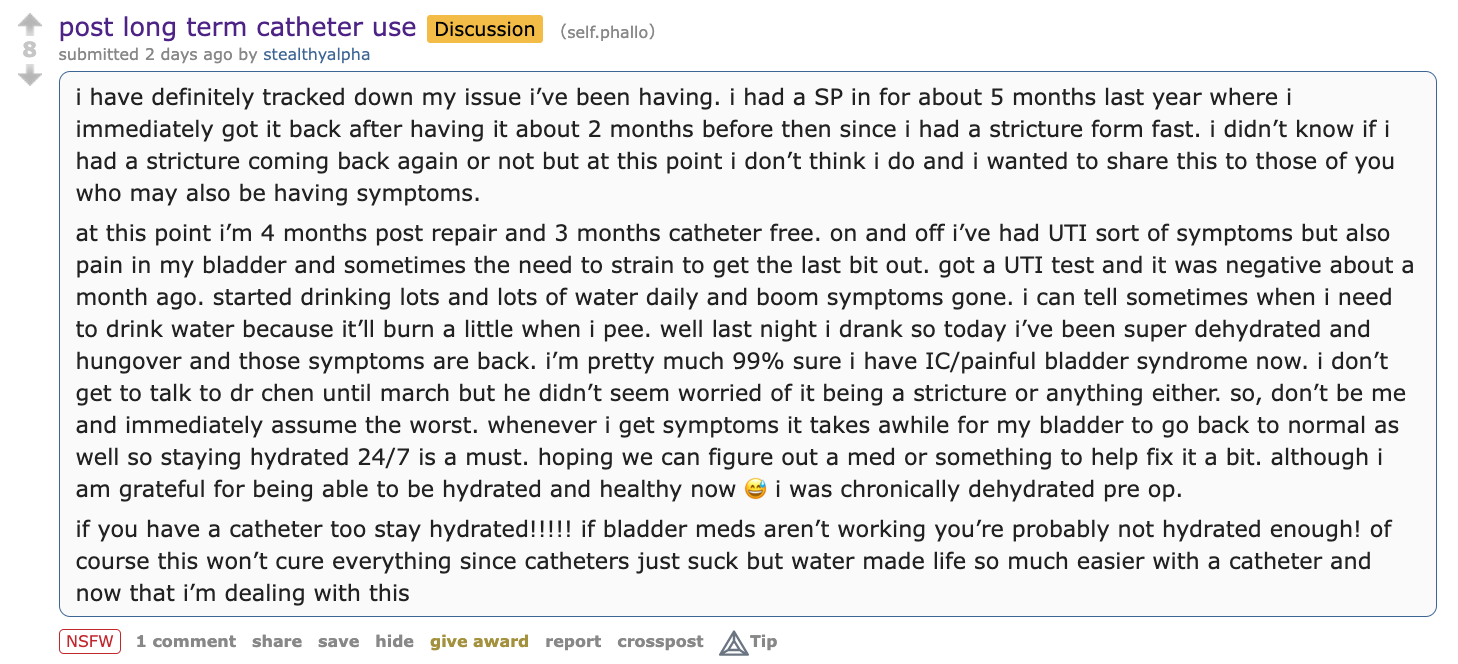This screenshot has width=1458, height=664.
Task: Save this post
Action: pyautogui.click(x=338, y=641)
